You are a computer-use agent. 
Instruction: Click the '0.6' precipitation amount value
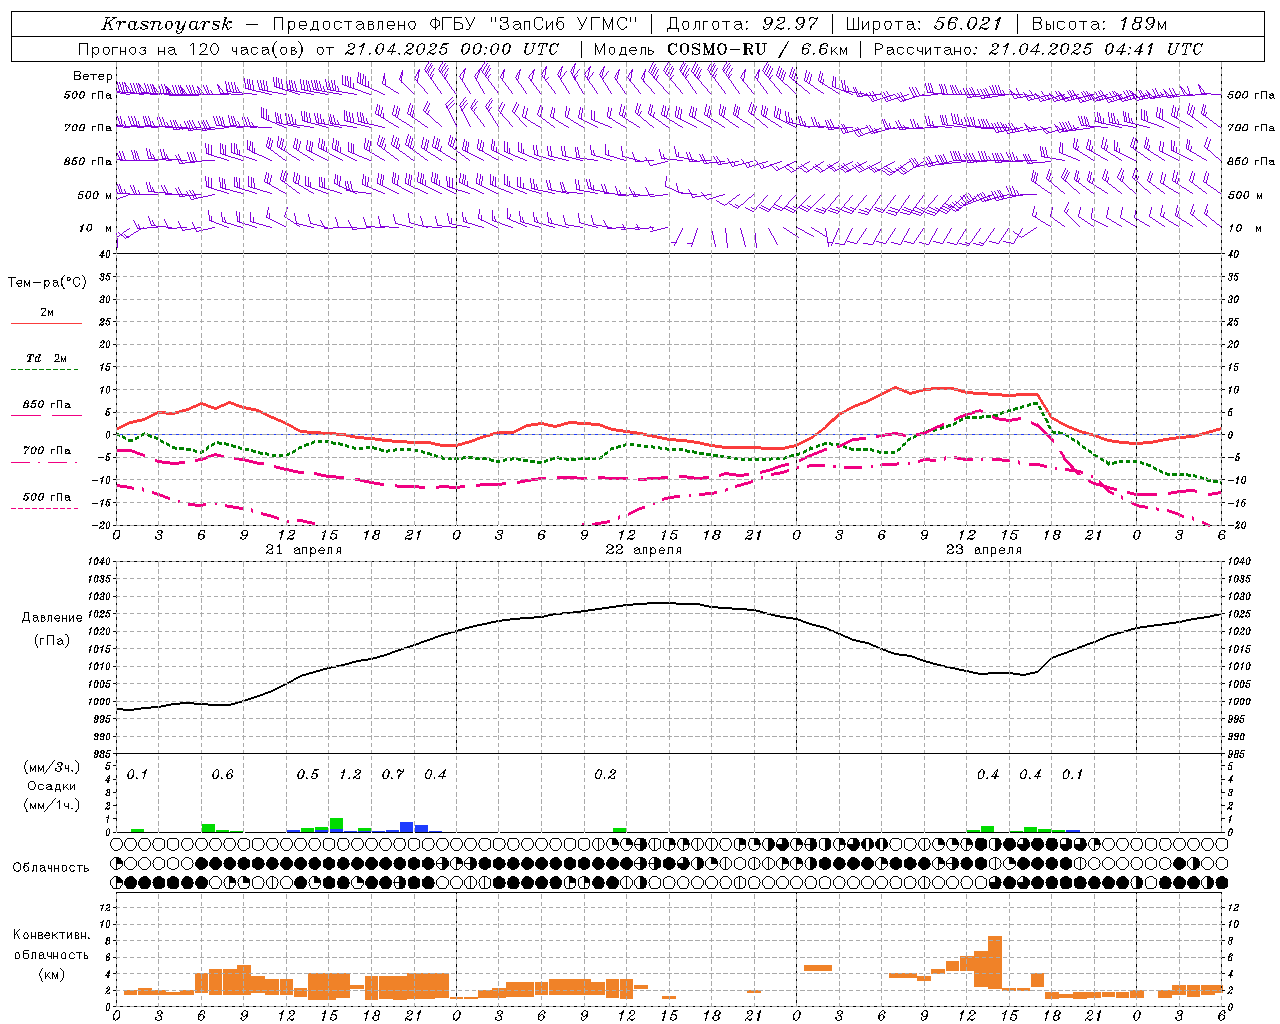(222, 775)
